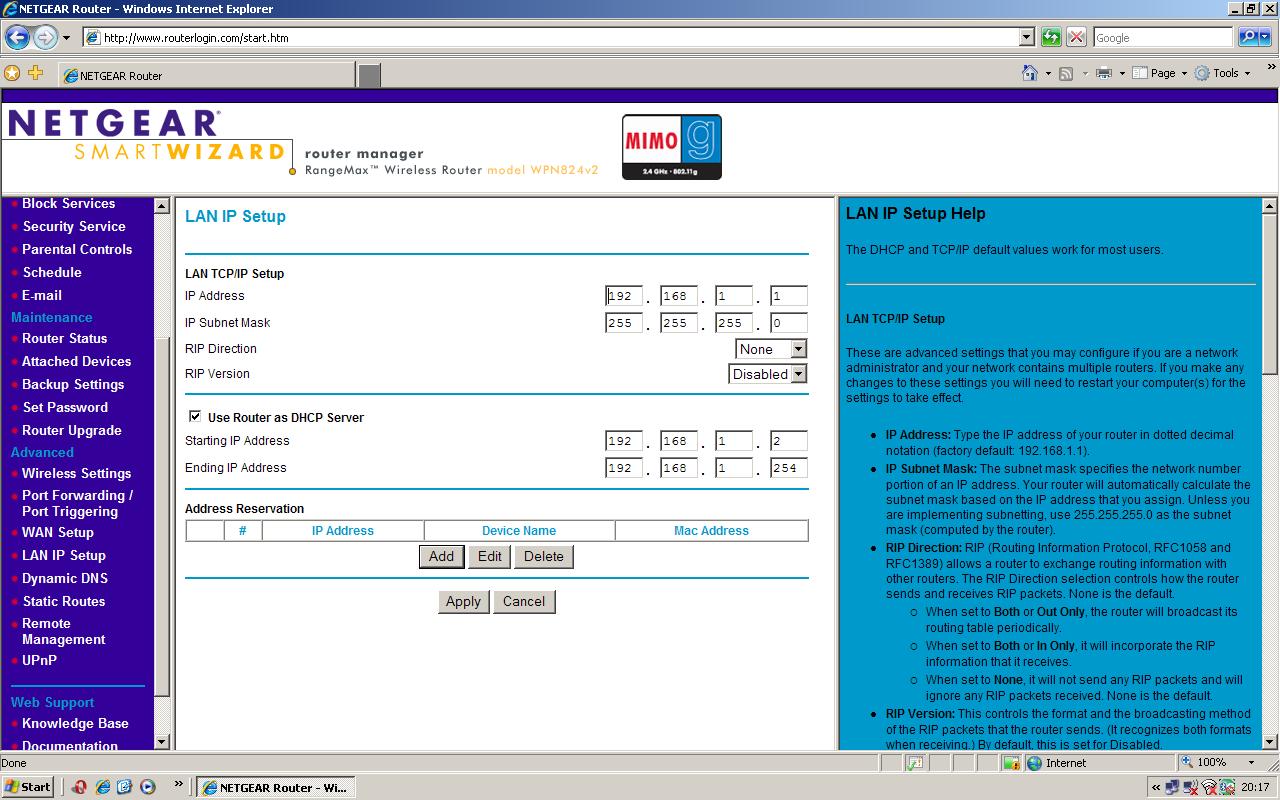Open the Start menu

[28, 787]
